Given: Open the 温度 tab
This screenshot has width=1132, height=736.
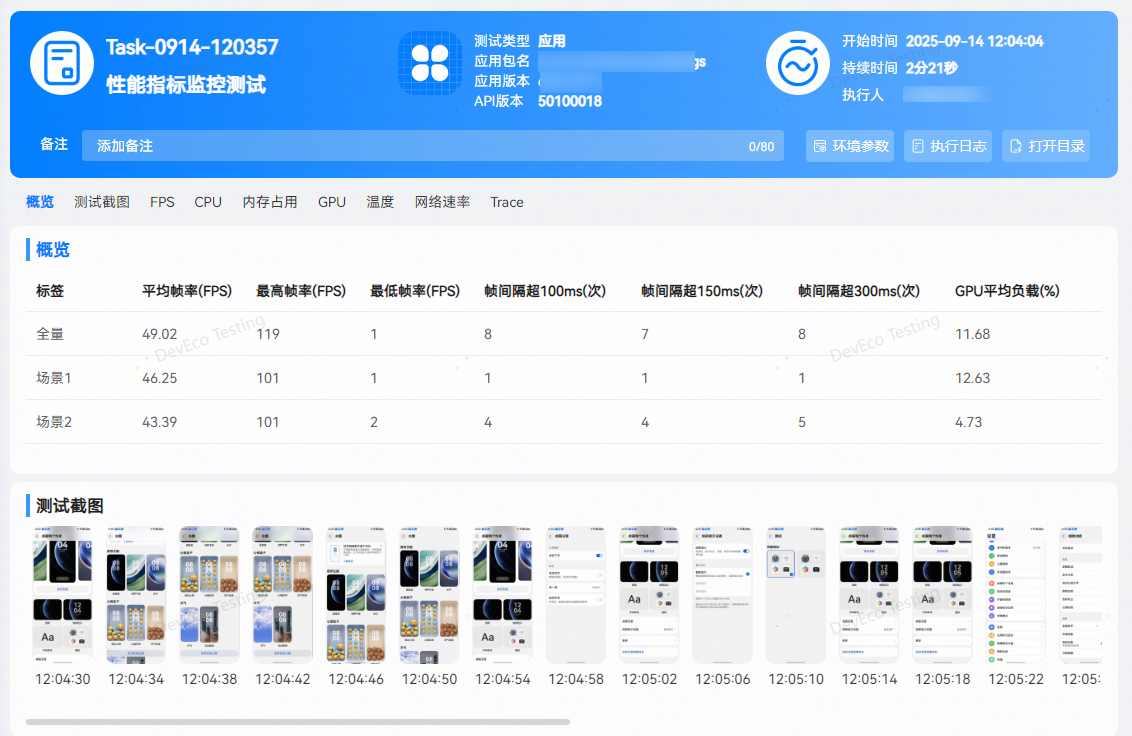Looking at the screenshot, I should click(x=380, y=202).
